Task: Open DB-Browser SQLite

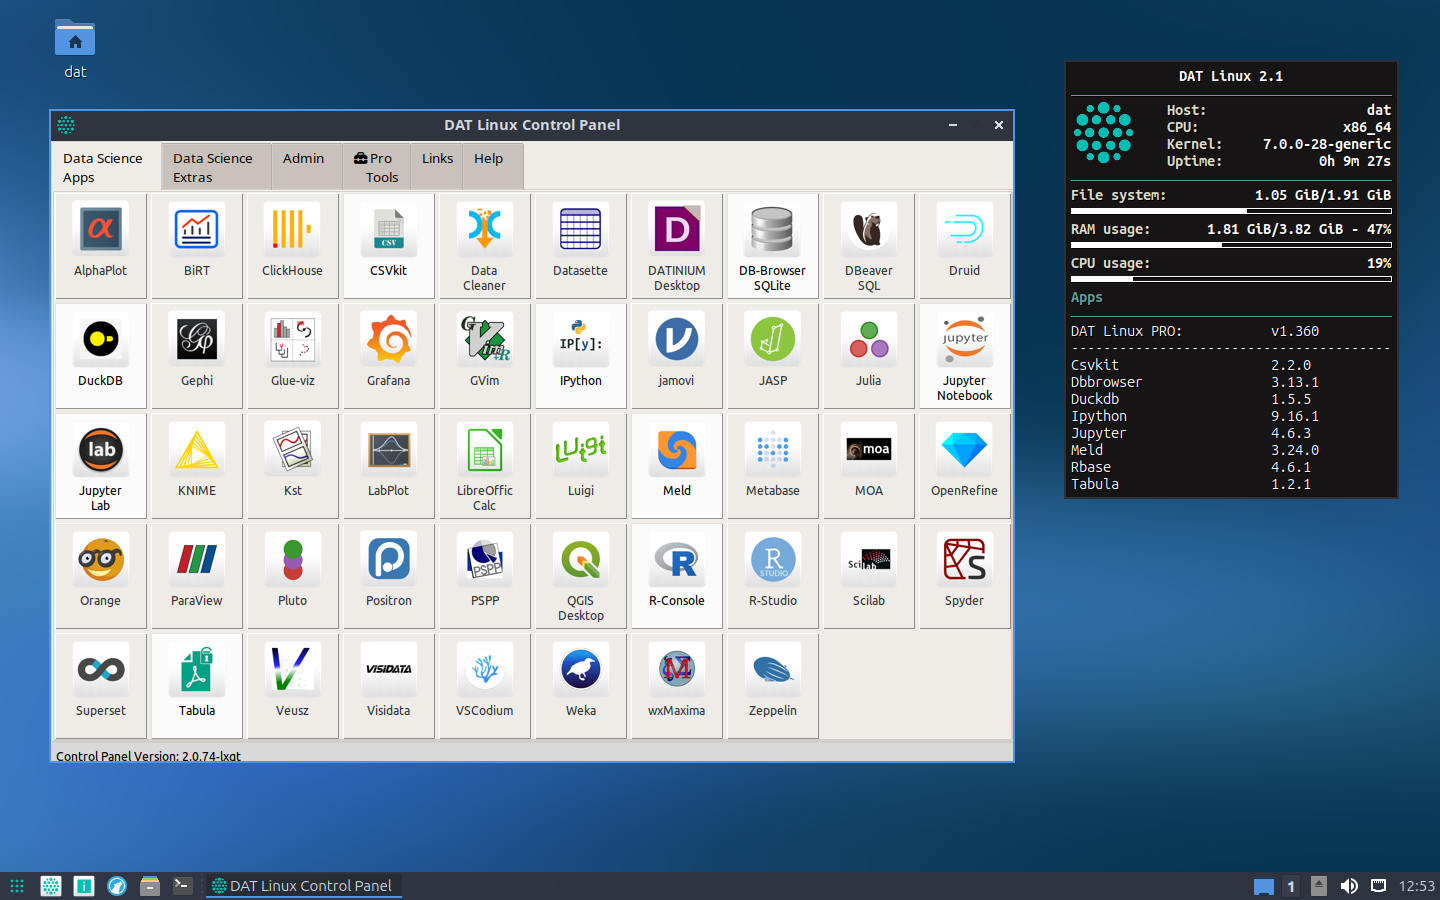Action: coord(773,246)
